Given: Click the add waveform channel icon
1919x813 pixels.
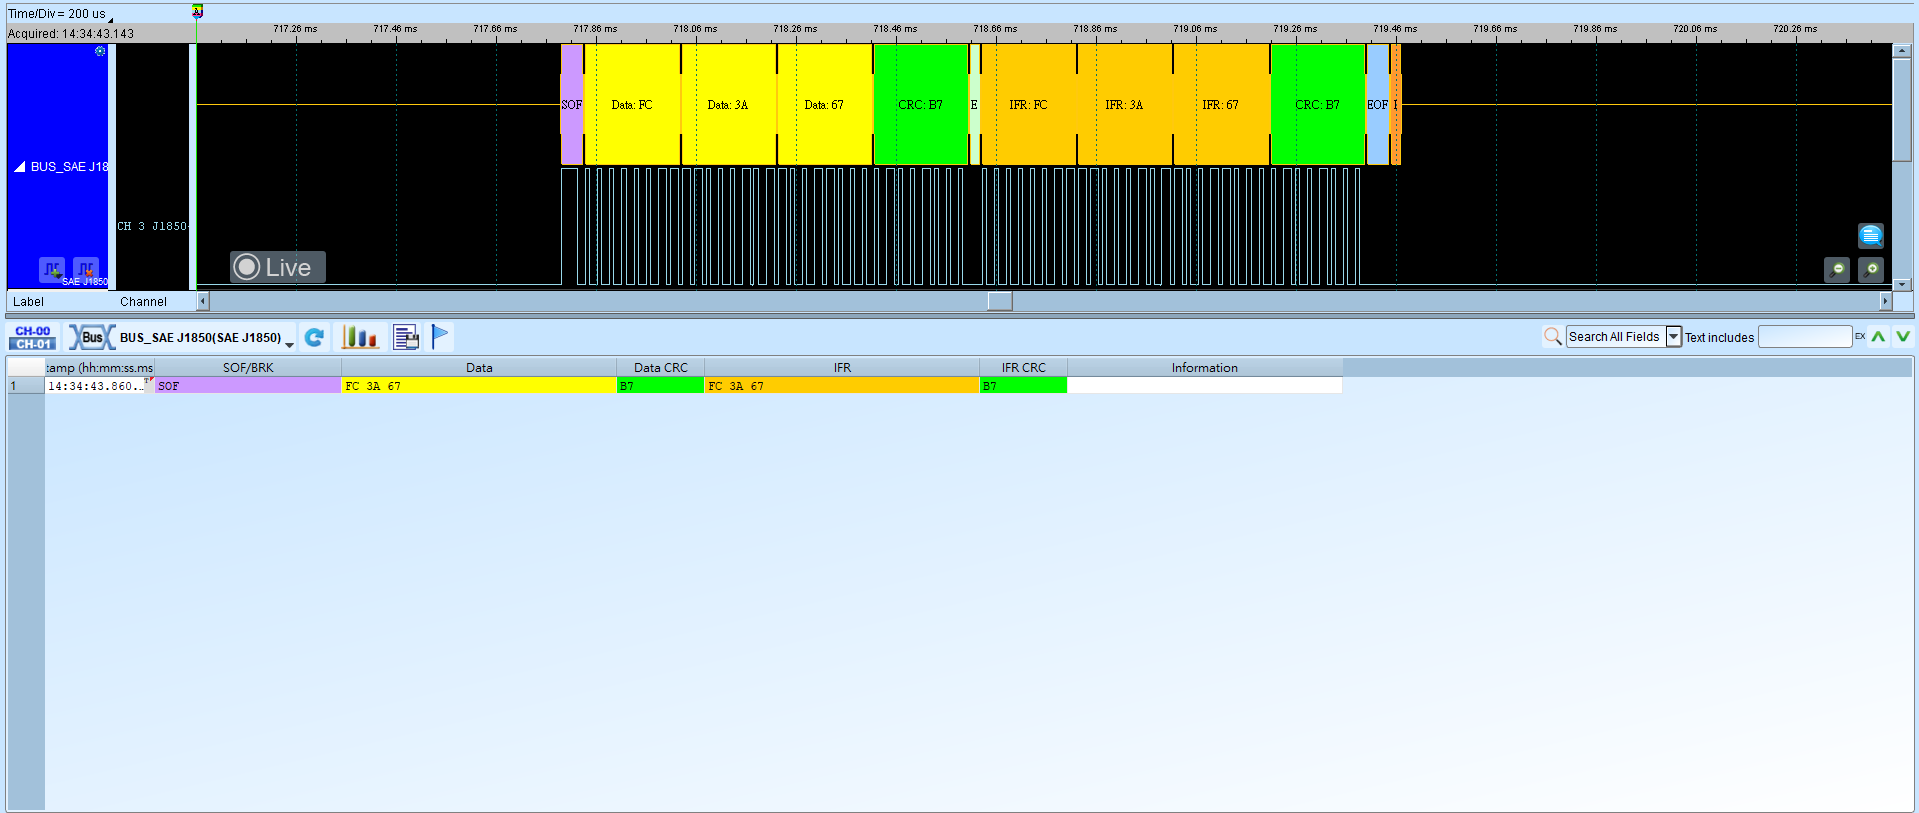Looking at the screenshot, I should pos(52,269).
